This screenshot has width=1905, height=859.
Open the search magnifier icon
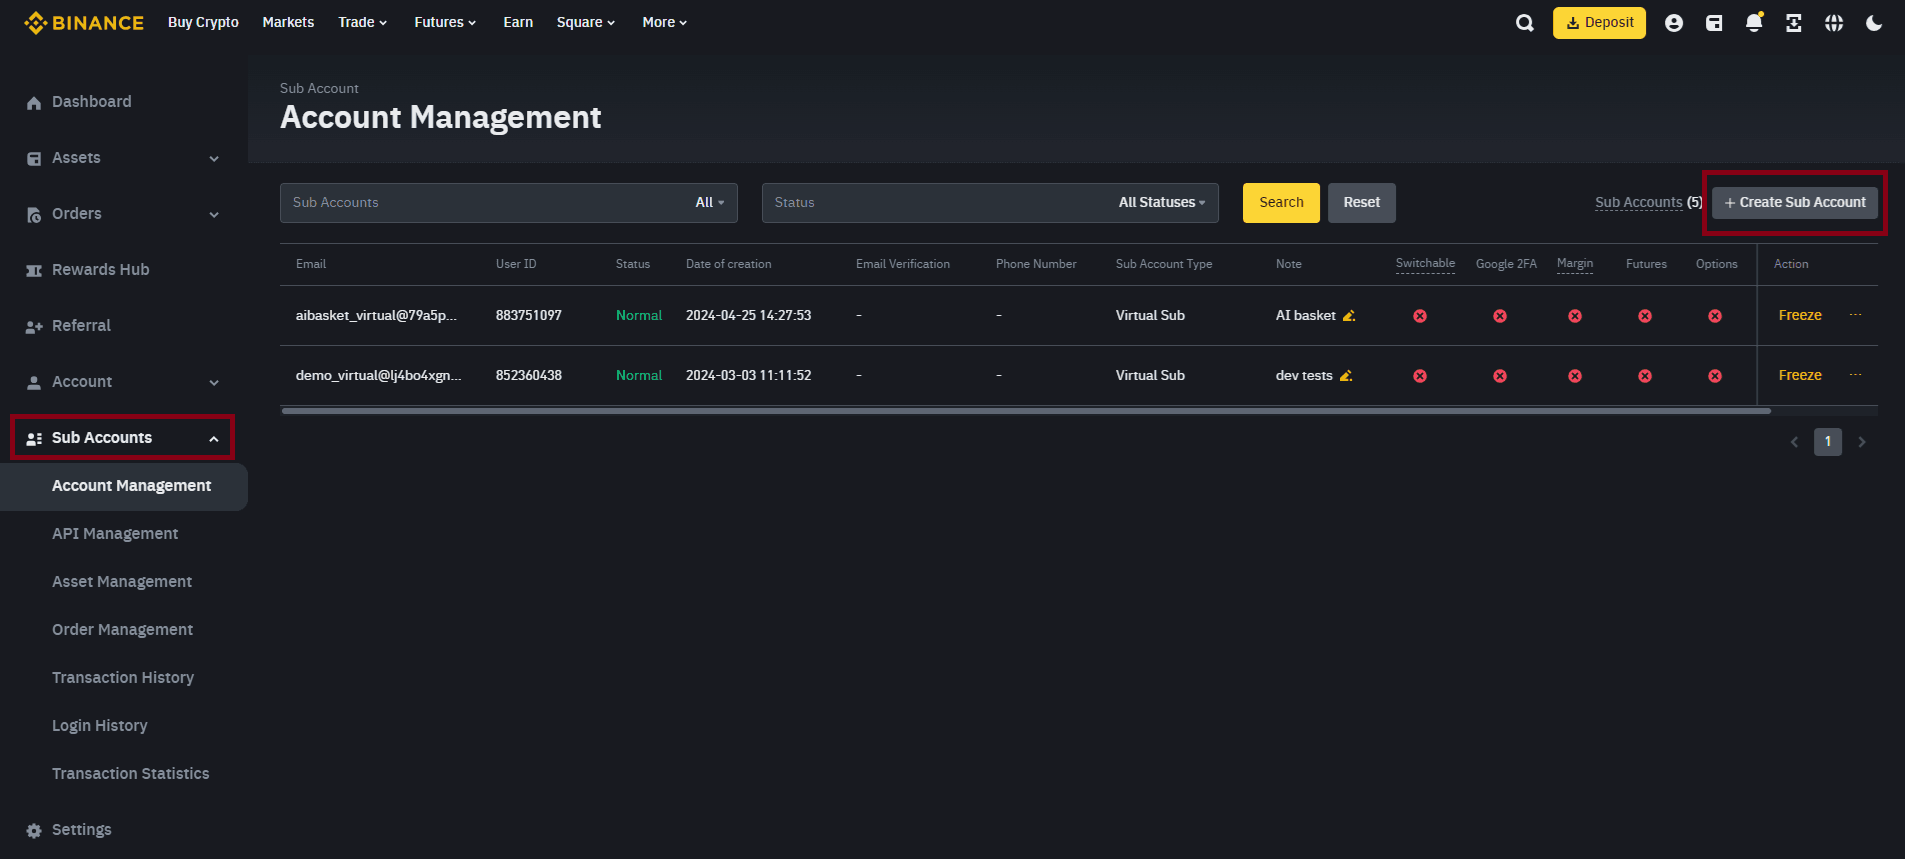click(1524, 23)
